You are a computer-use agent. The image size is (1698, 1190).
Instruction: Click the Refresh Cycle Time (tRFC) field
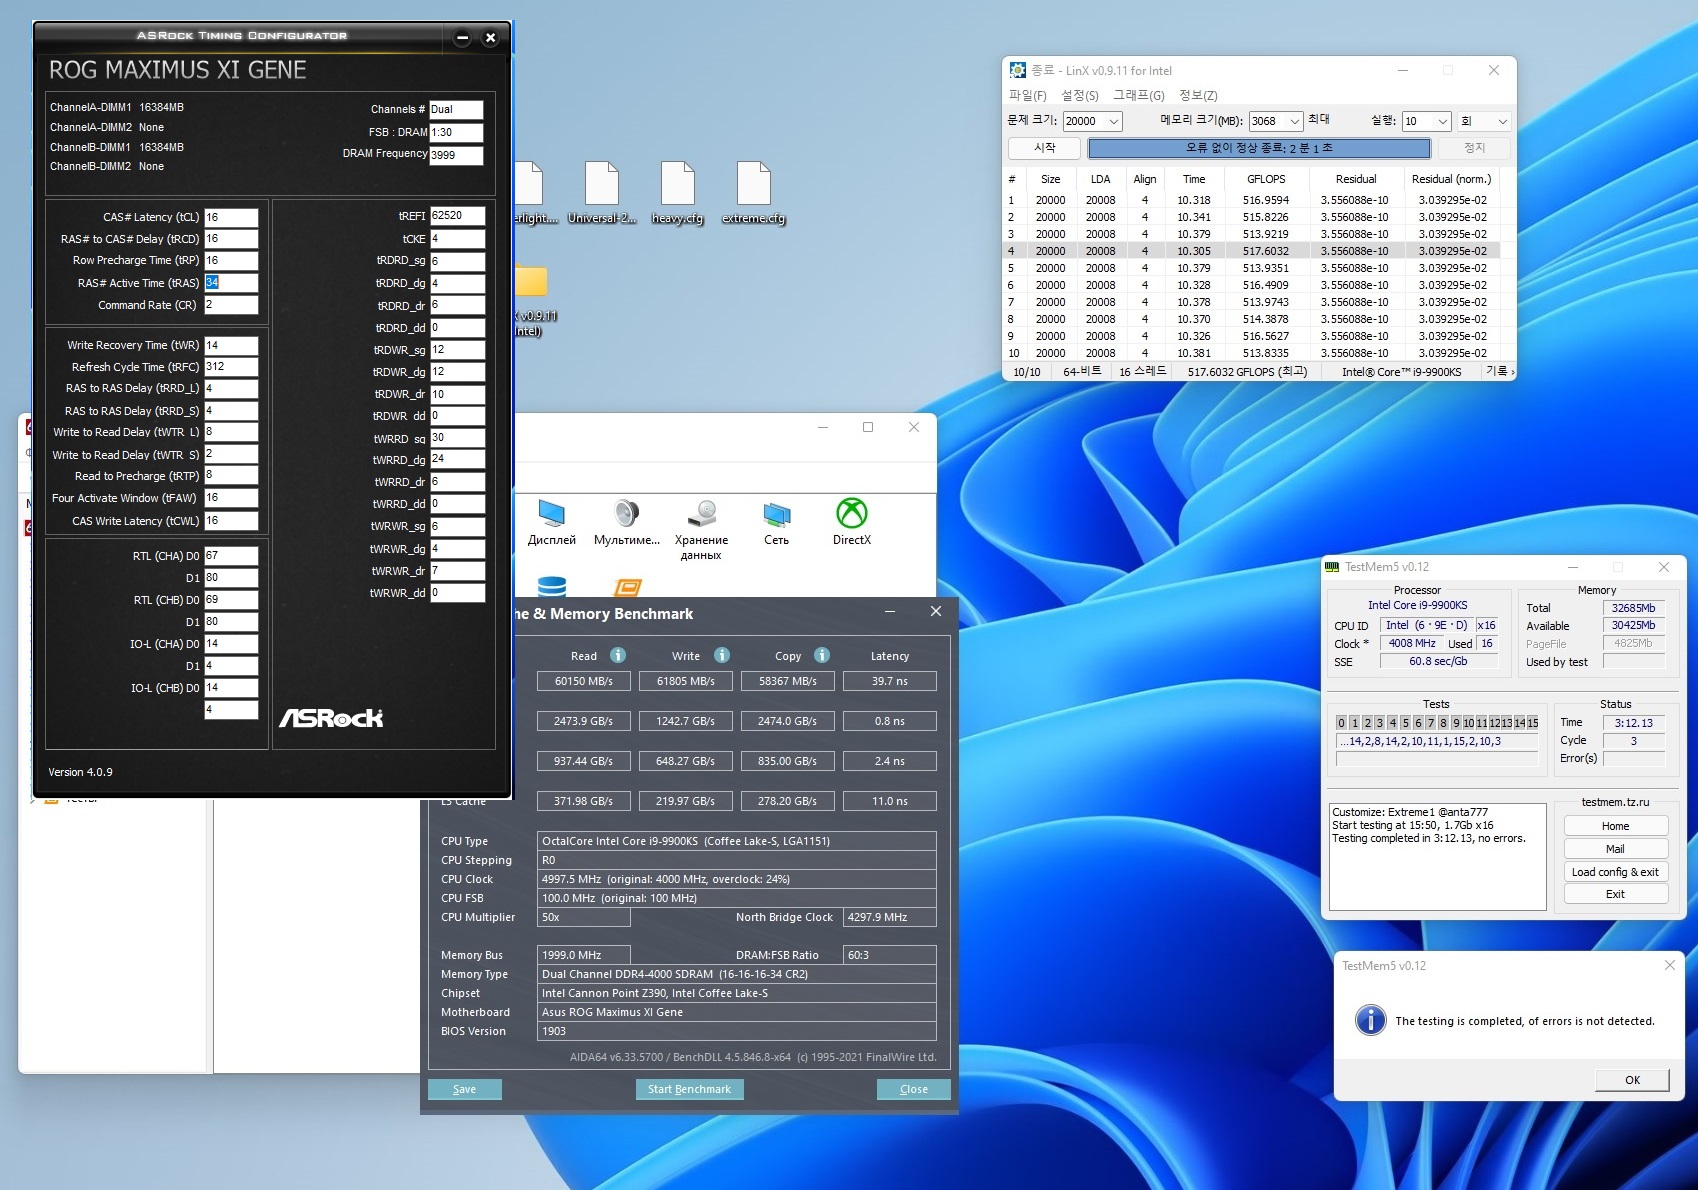tap(231, 367)
